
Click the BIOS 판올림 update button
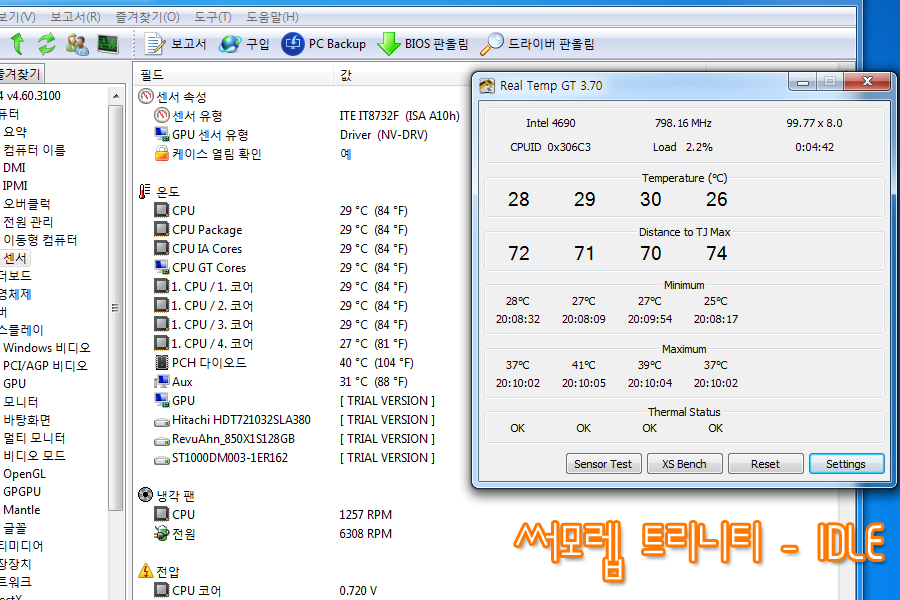[423, 44]
